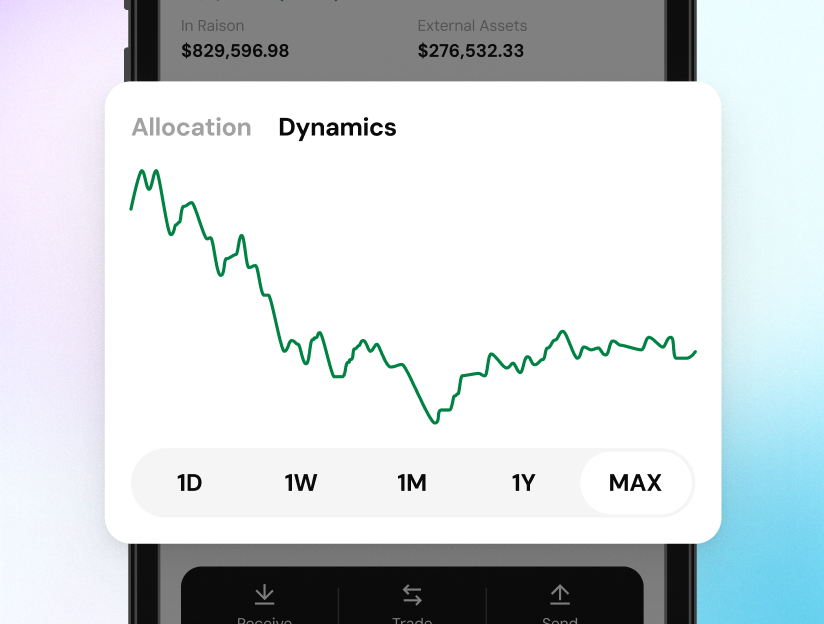This screenshot has width=824, height=624.
Task: Tap the Trade swap arrows icon
Action: pyautogui.click(x=412, y=595)
